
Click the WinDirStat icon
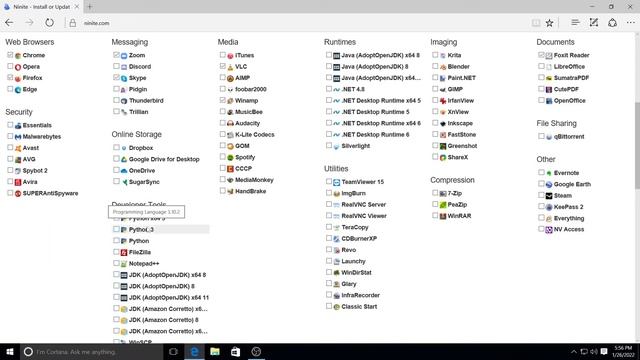coord(336,273)
